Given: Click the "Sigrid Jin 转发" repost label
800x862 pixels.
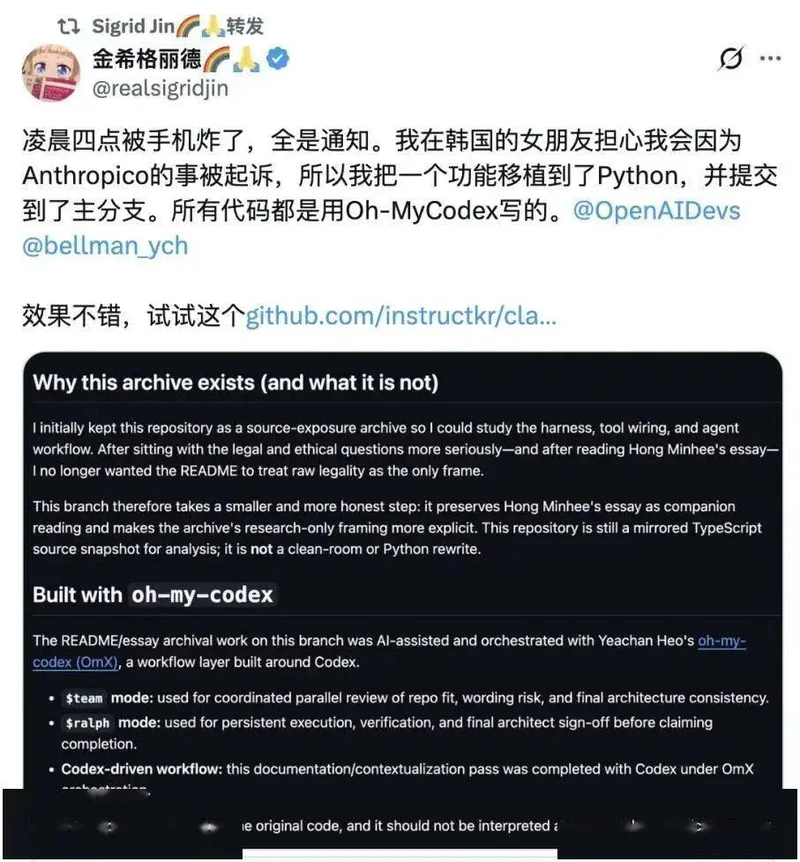Looking at the screenshot, I should click(x=177, y=26).
